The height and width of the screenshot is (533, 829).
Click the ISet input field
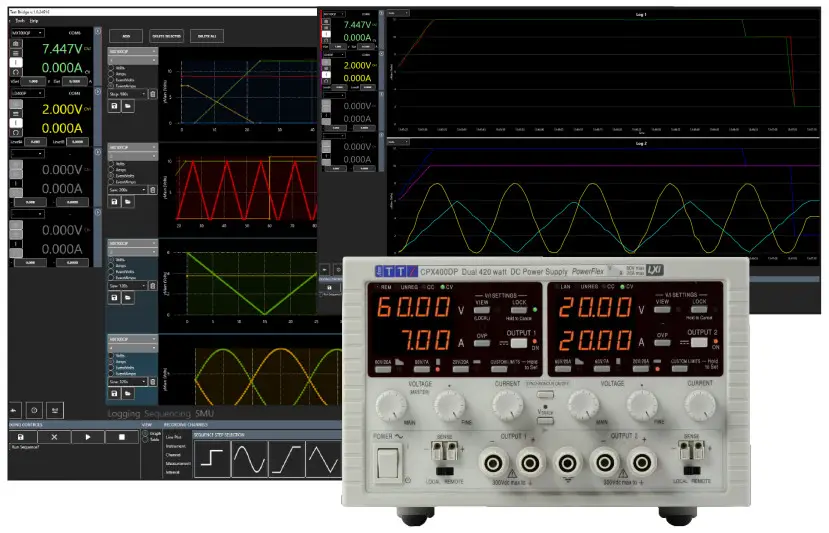pyautogui.click(x=75, y=81)
